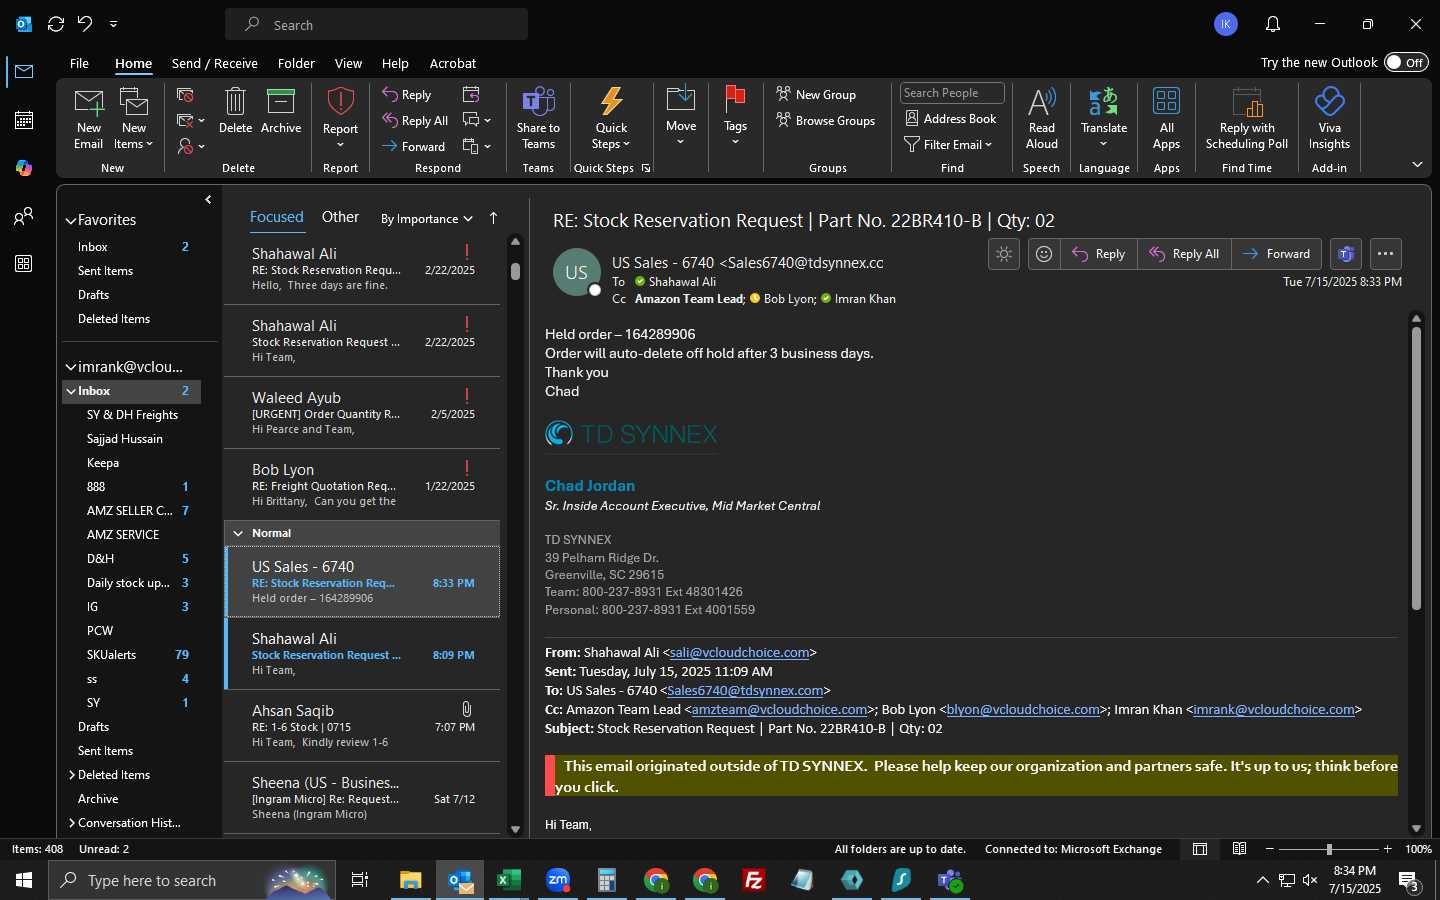
Task: Click the react smiley icon in message header
Action: [1044, 254]
